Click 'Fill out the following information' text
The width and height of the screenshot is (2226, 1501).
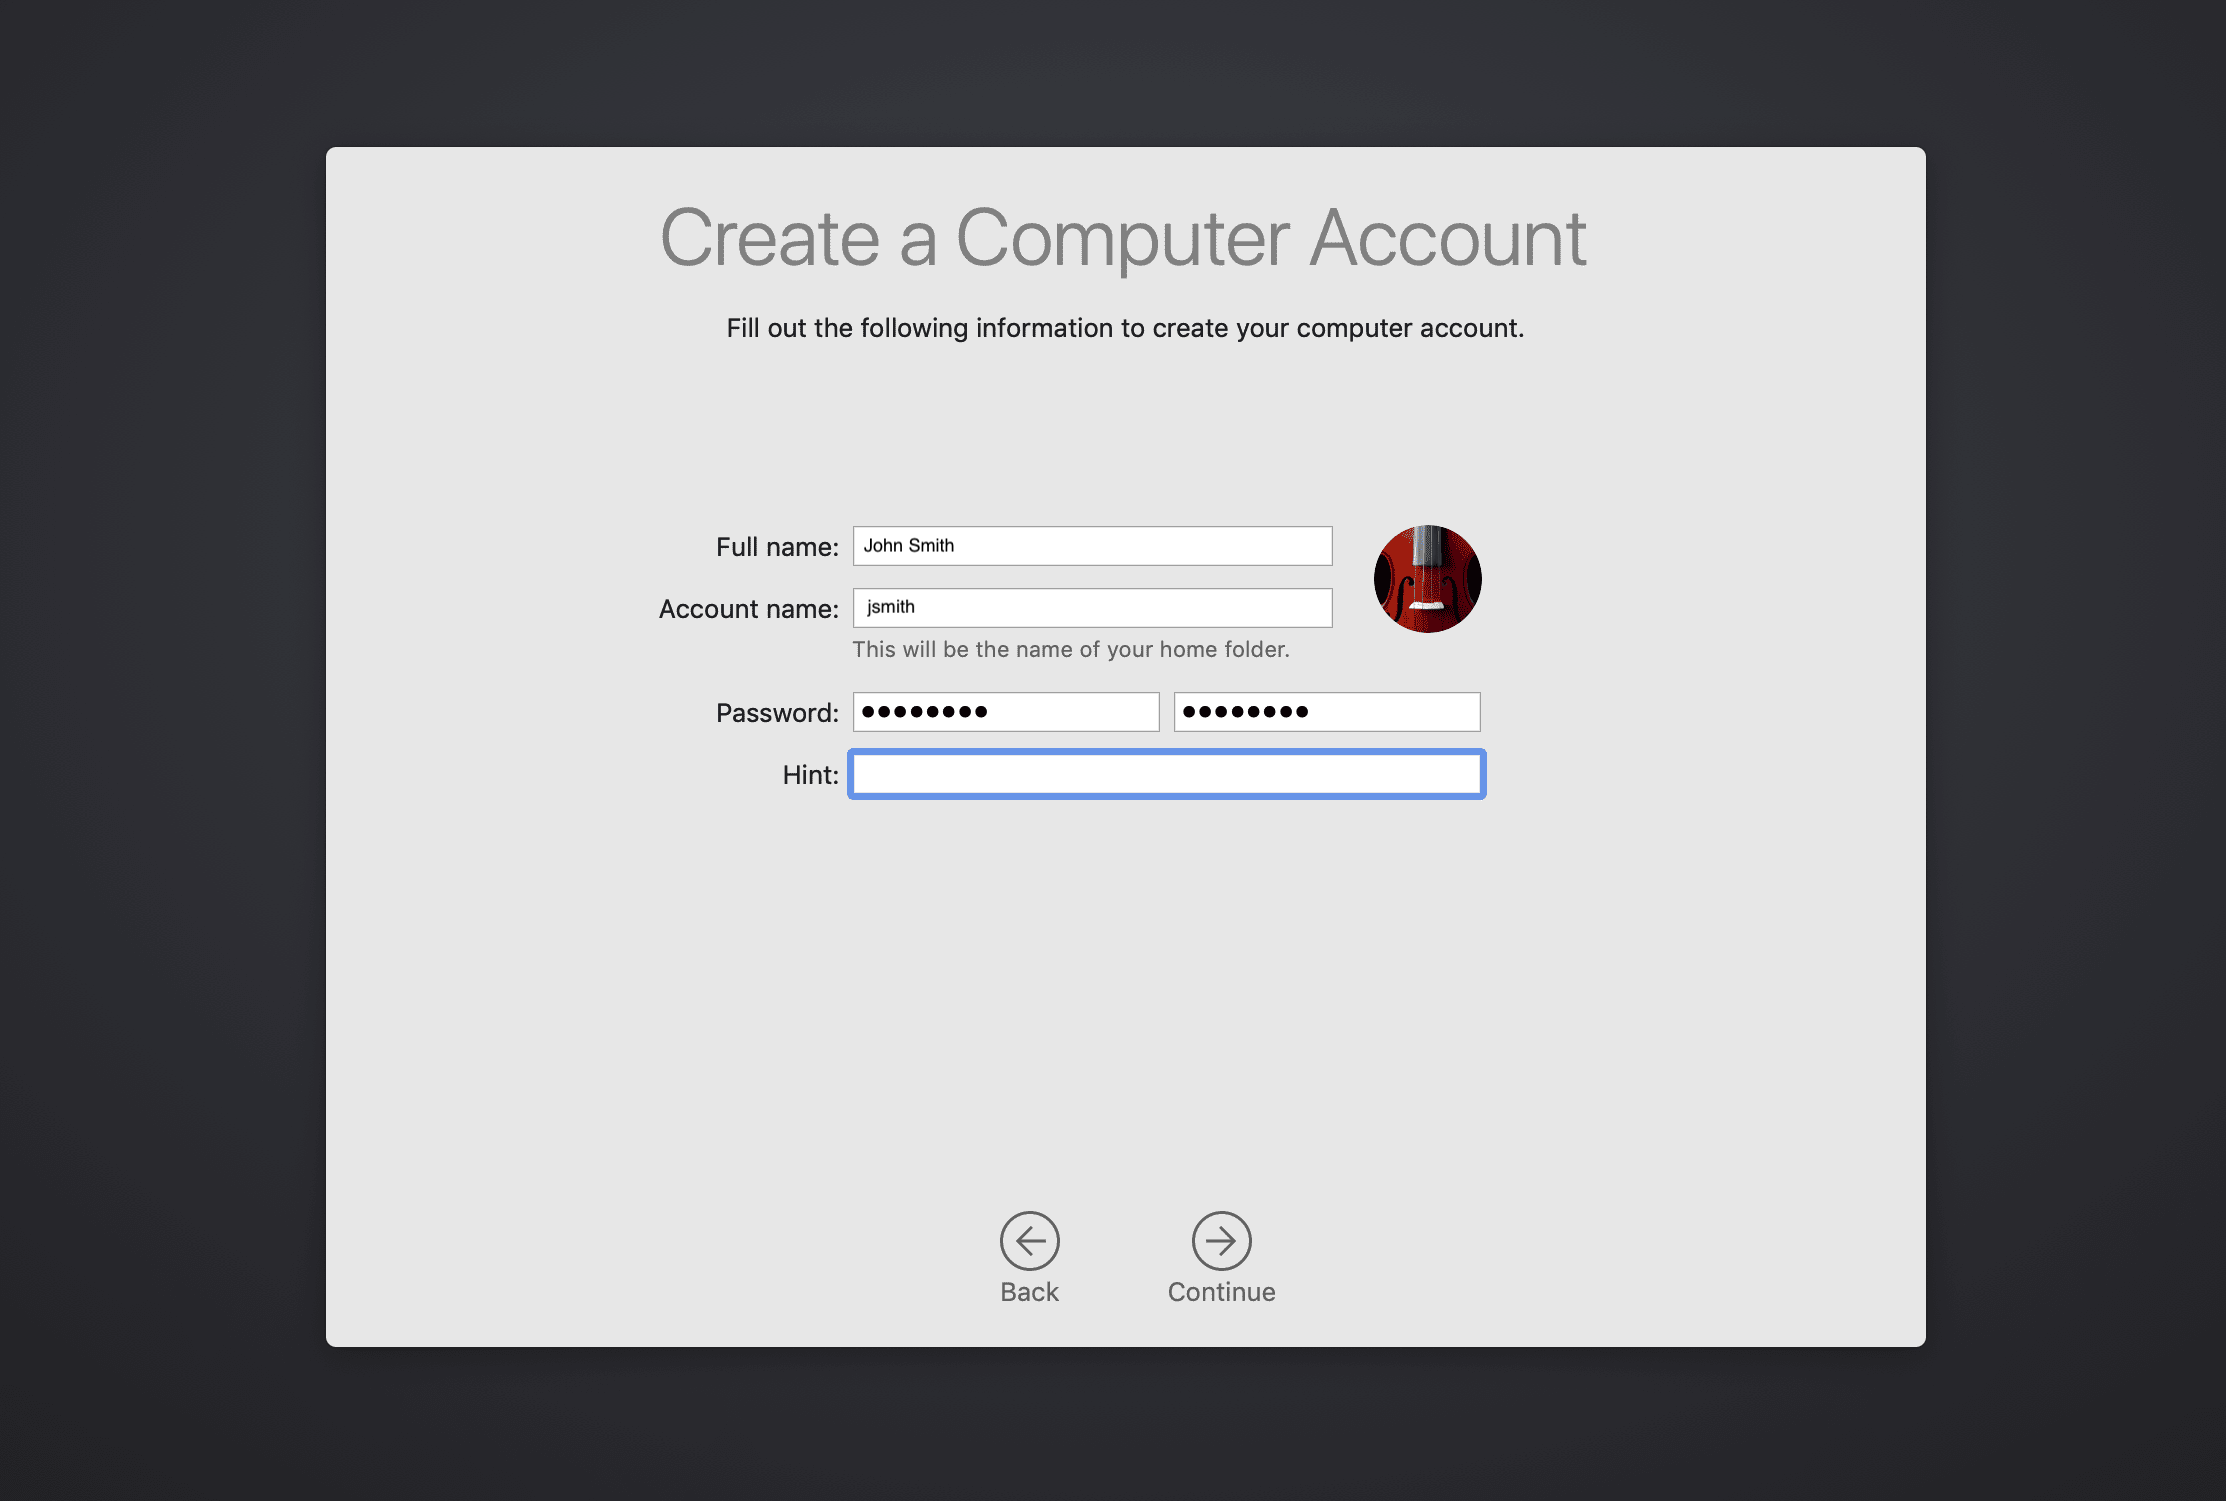[x=1125, y=328]
